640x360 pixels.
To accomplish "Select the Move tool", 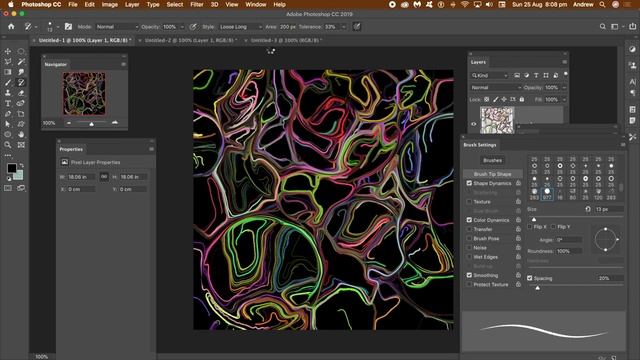I will click(8, 51).
